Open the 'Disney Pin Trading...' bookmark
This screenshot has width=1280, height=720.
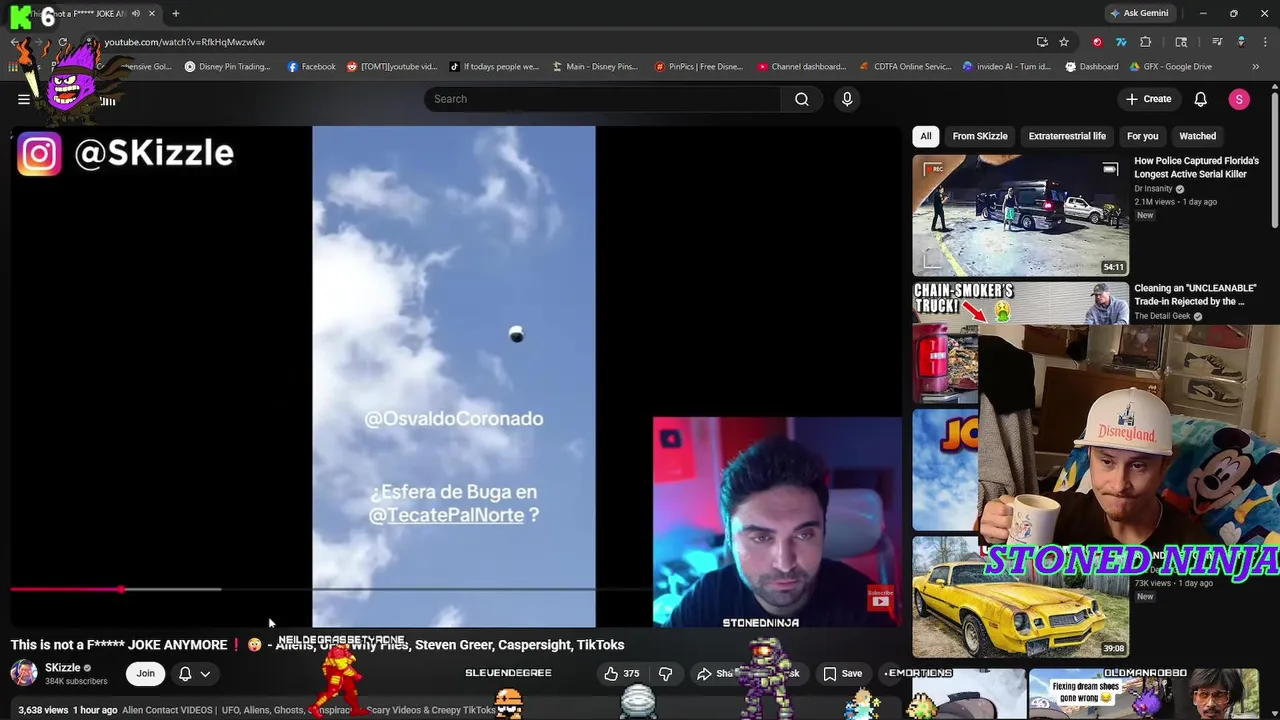pos(227,67)
